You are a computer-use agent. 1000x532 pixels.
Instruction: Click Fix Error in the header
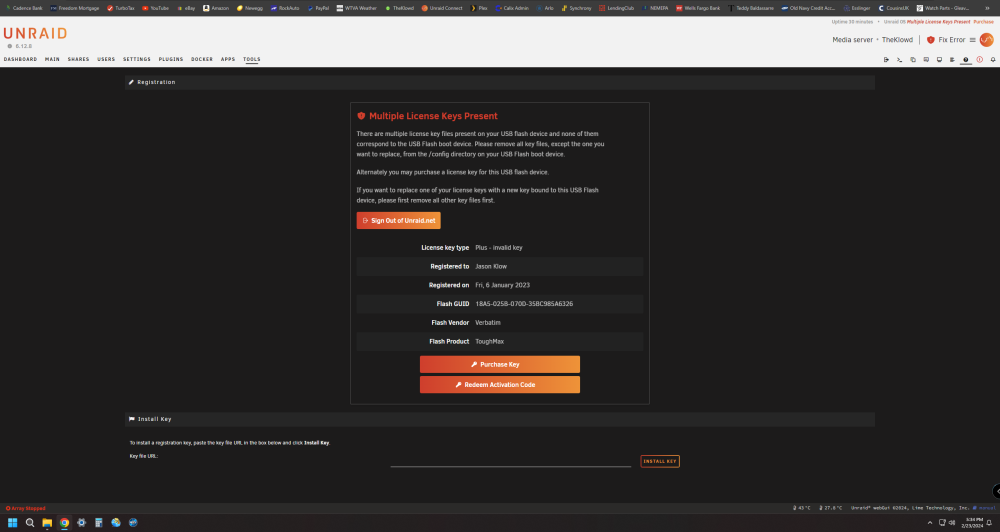click(x=952, y=40)
